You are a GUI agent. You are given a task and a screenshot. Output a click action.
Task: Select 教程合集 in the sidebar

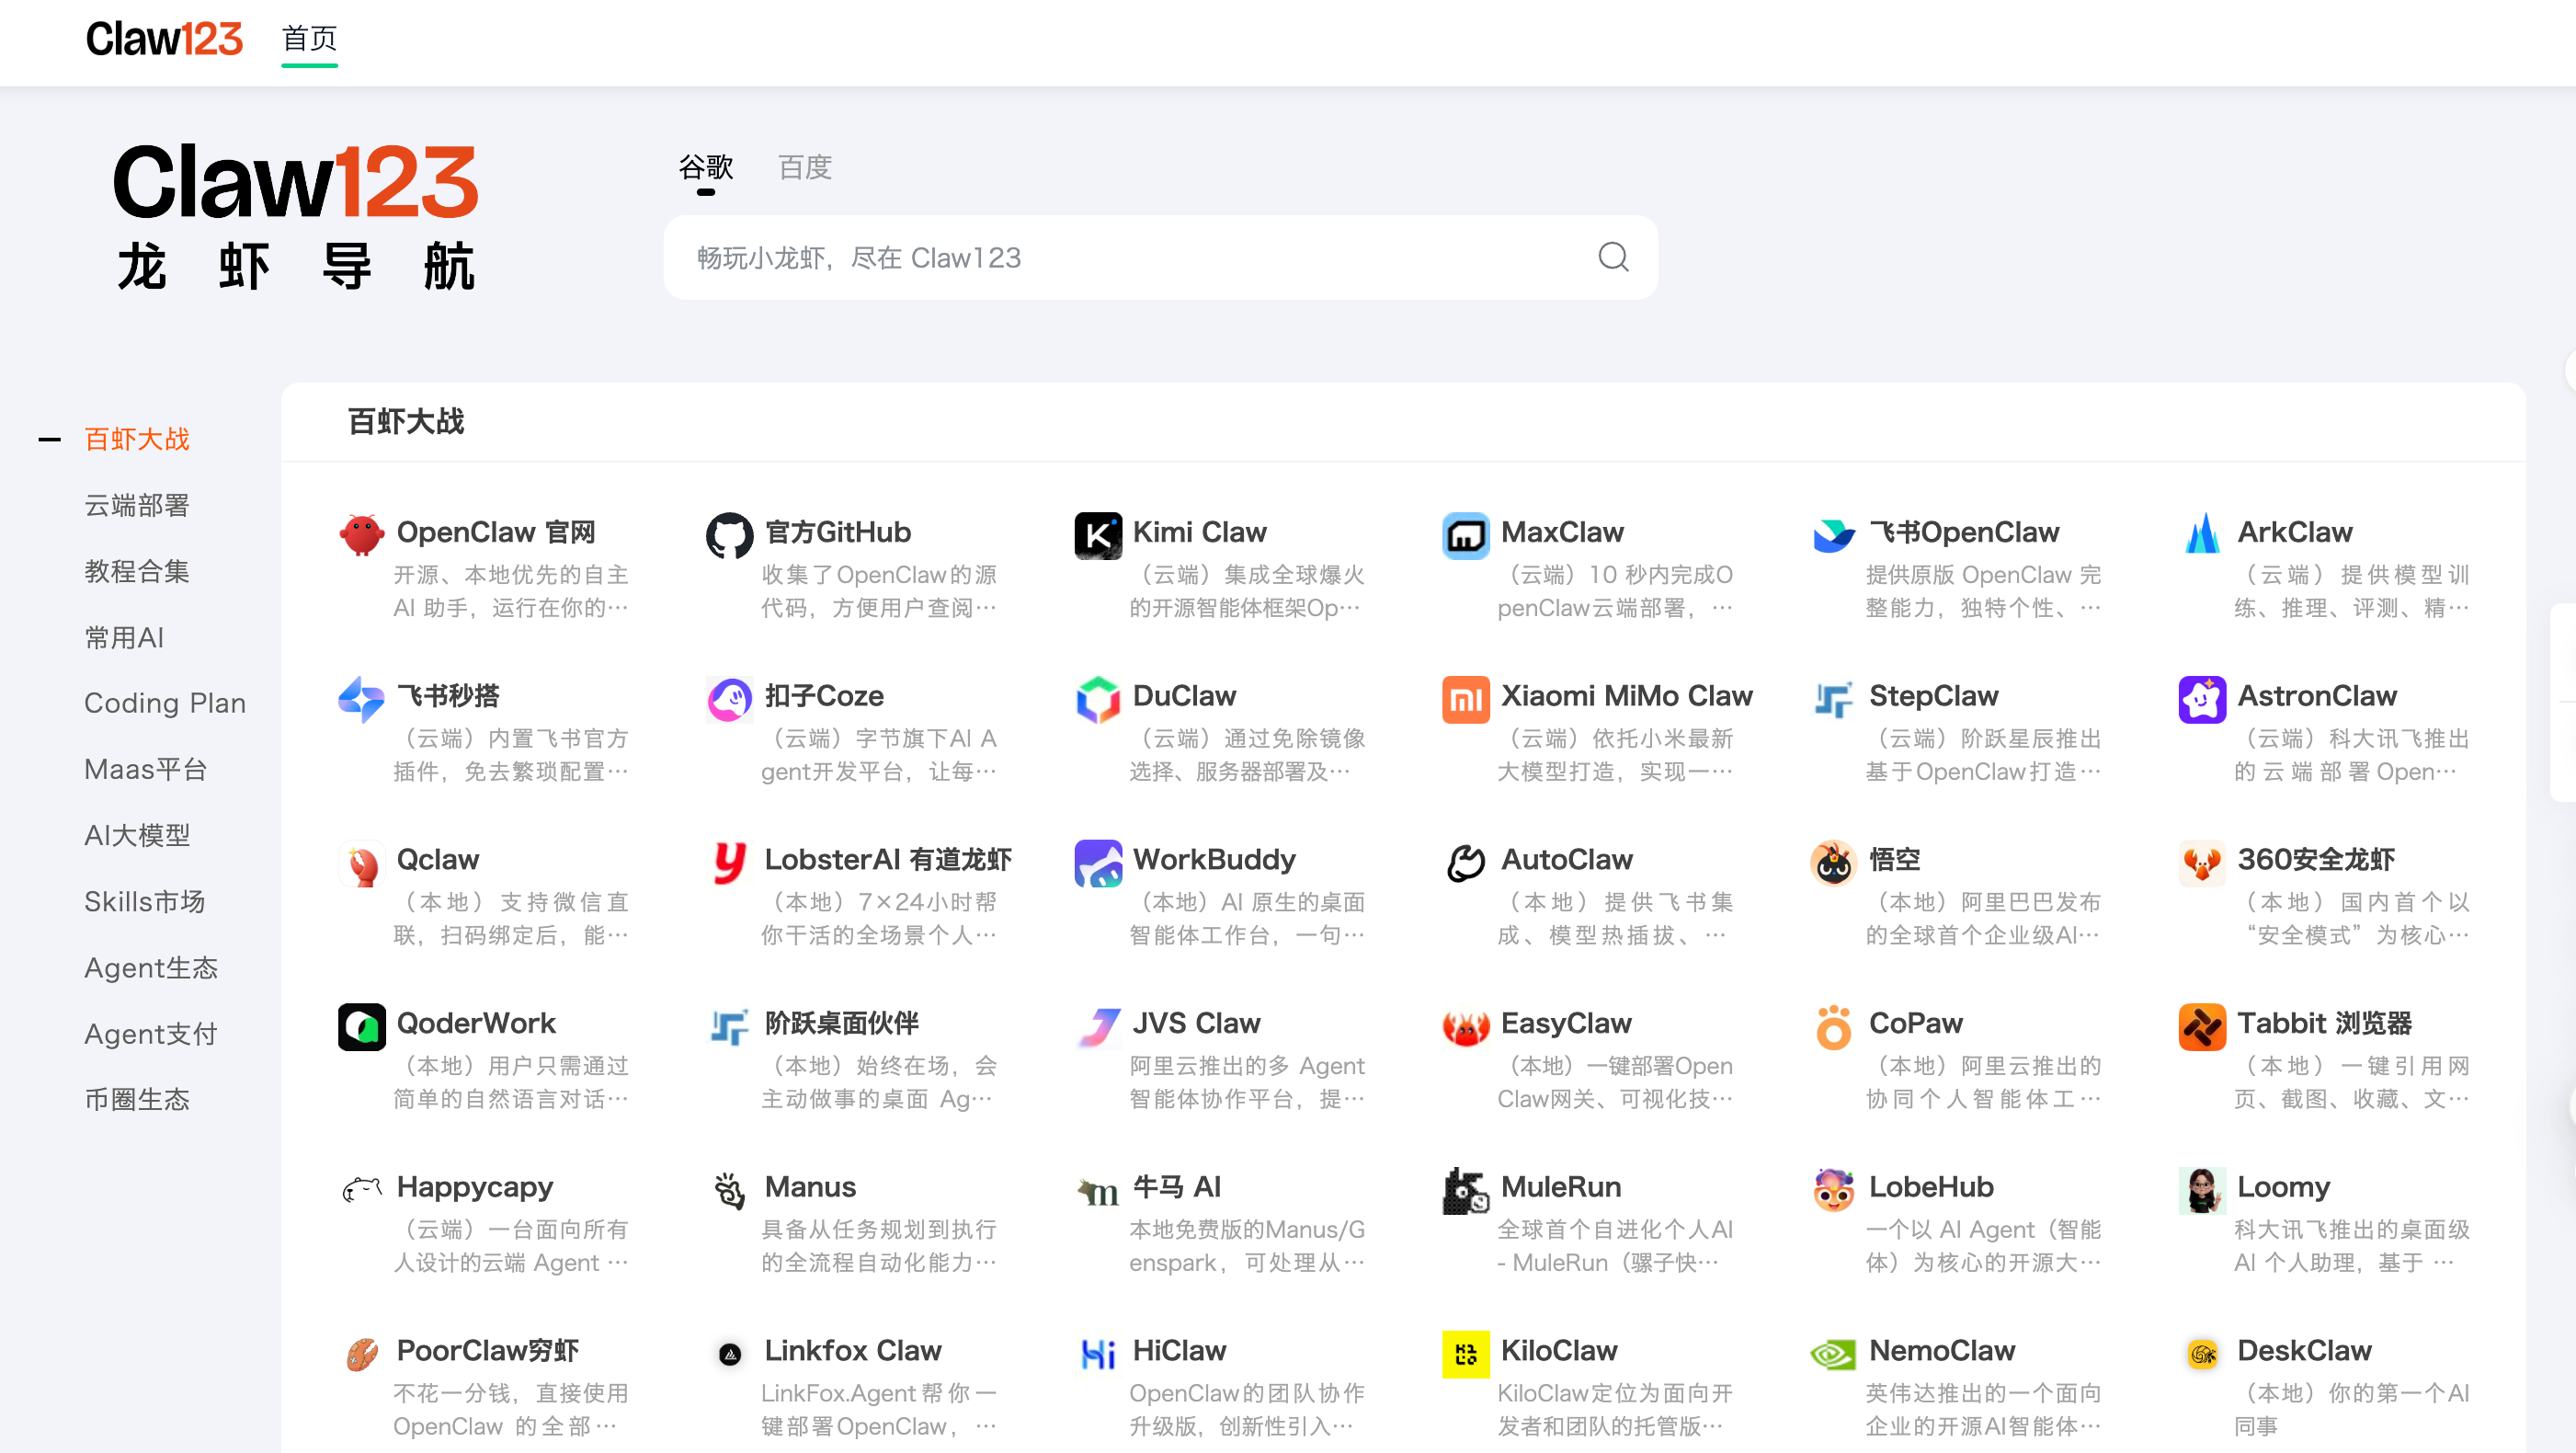point(137,571)
